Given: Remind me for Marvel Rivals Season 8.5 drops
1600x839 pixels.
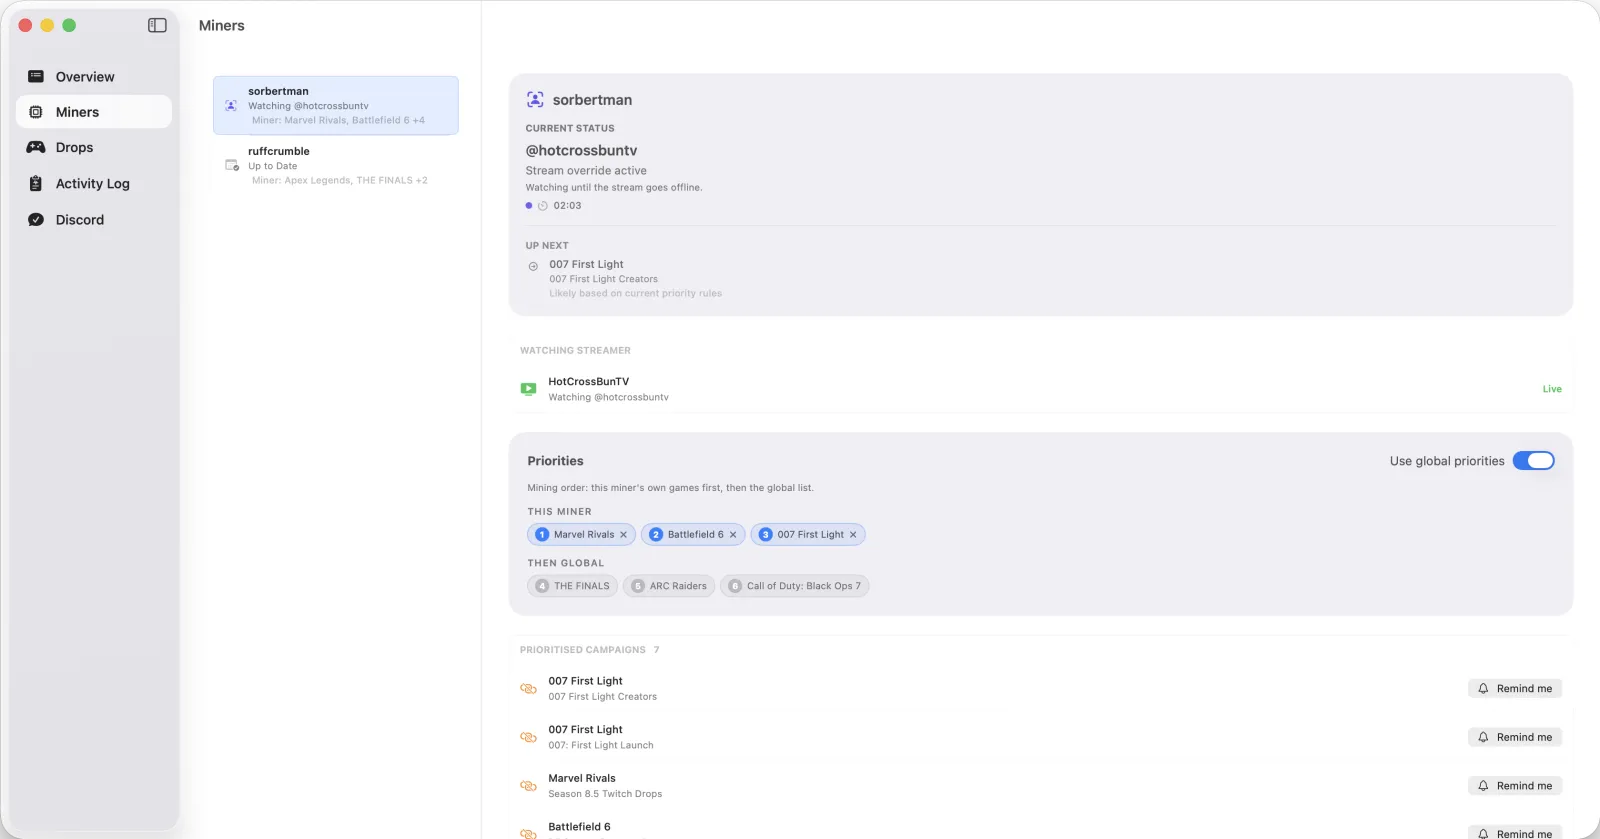Looking at the screenshot, I should coord(1515,786).
